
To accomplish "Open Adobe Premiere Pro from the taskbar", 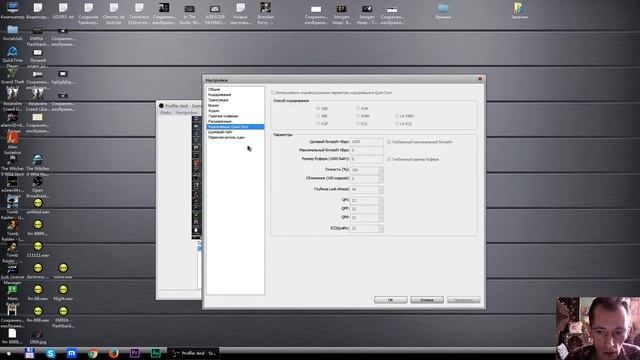I will pos(135,353).
